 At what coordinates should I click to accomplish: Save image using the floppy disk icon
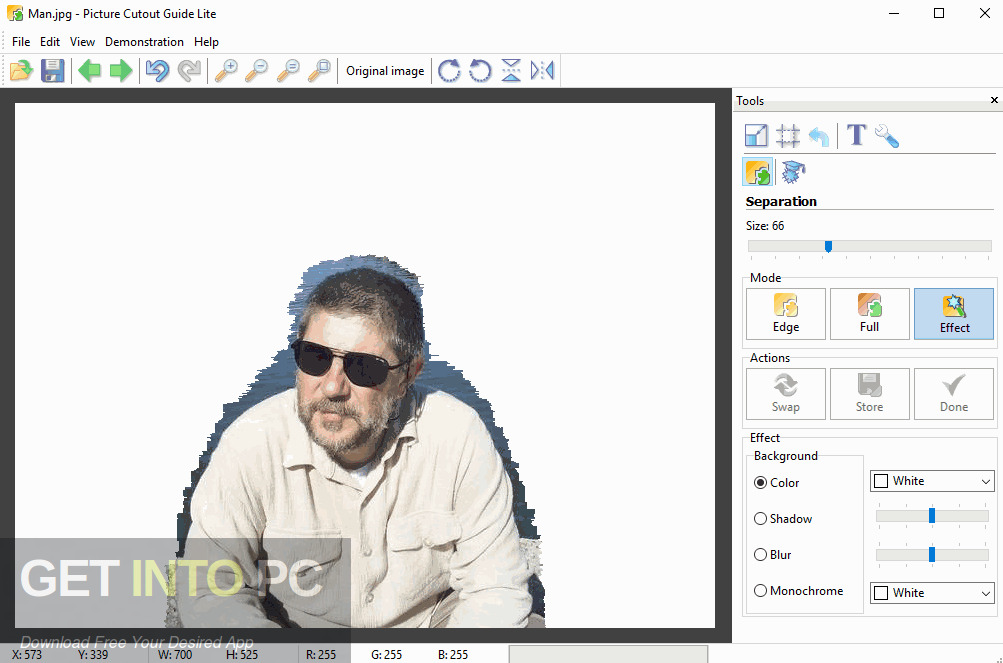(52, 70)
